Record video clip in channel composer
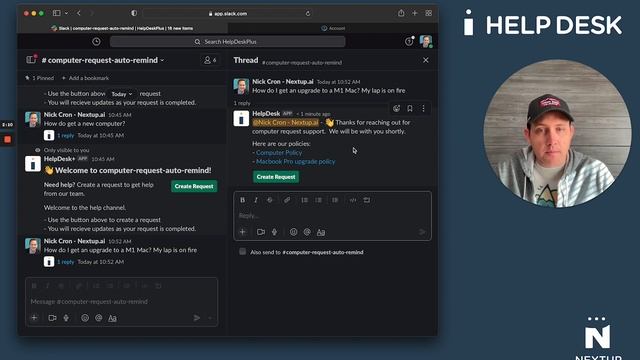This screenshot has width=640, height=360. click(52, 318)
